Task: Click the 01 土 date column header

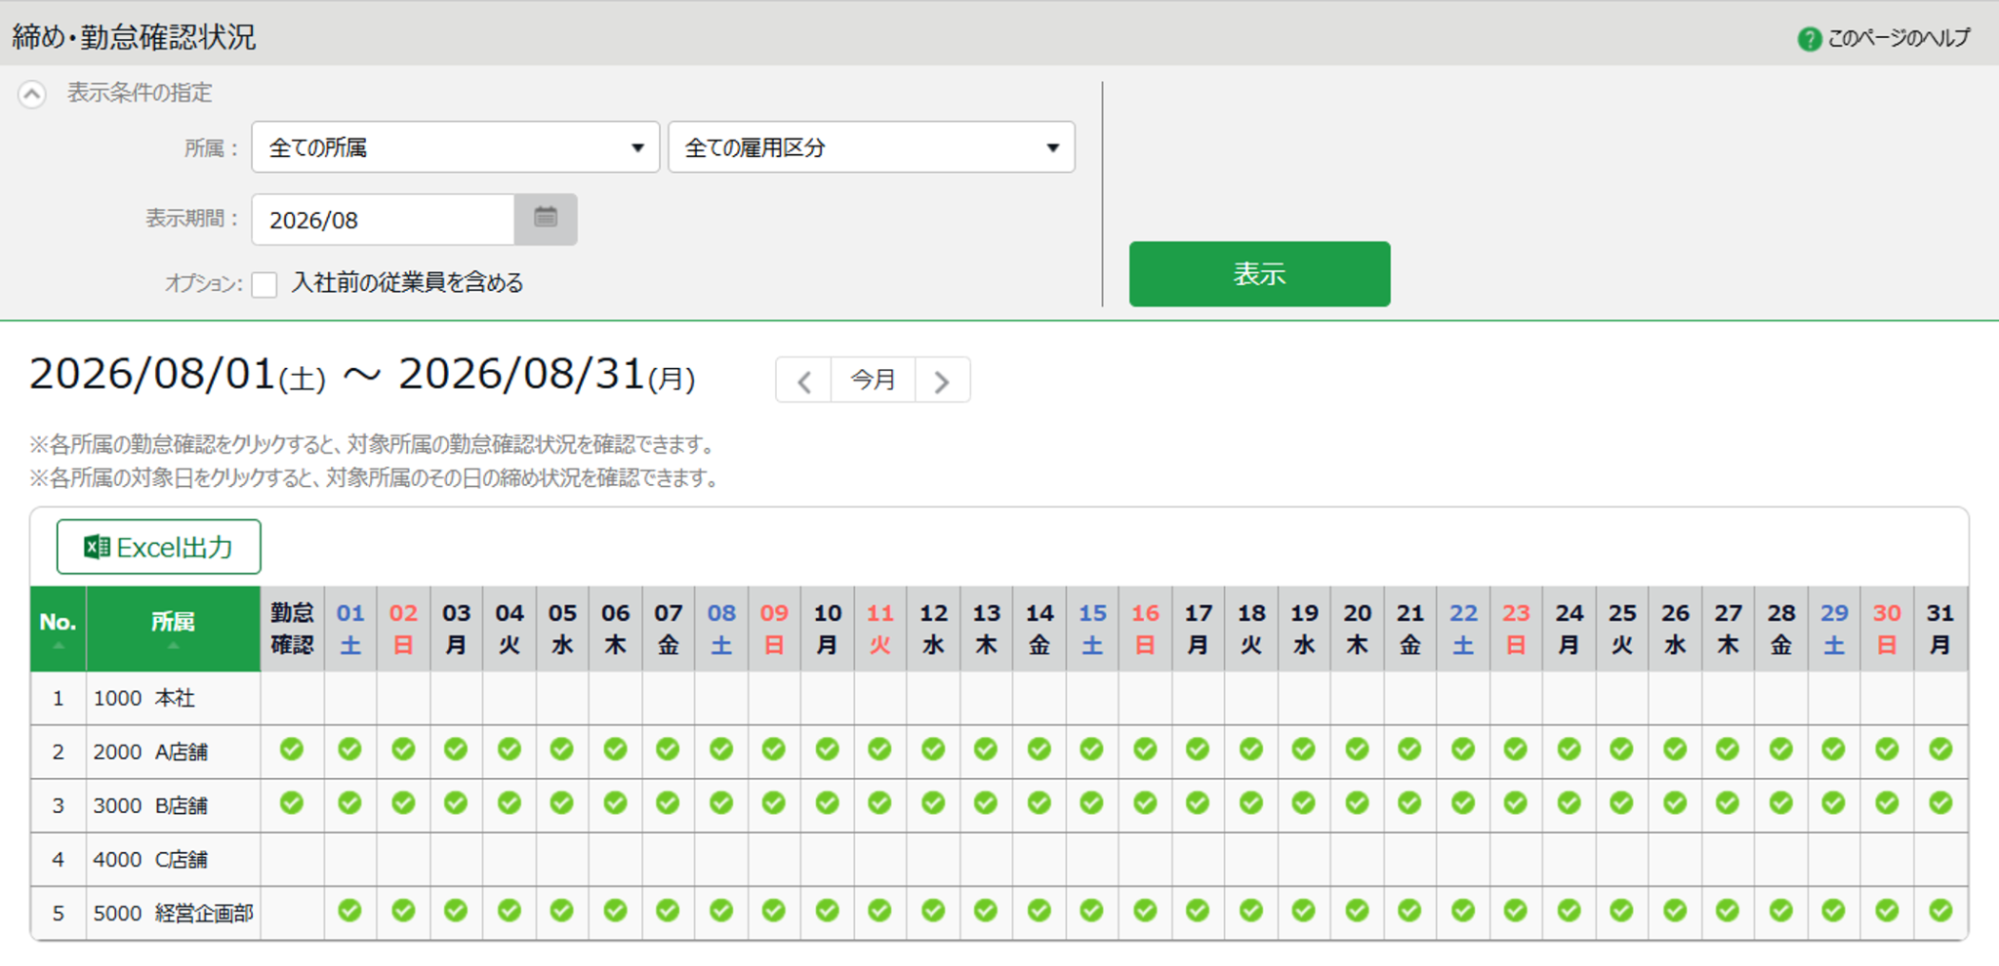Action: (350, 629)
